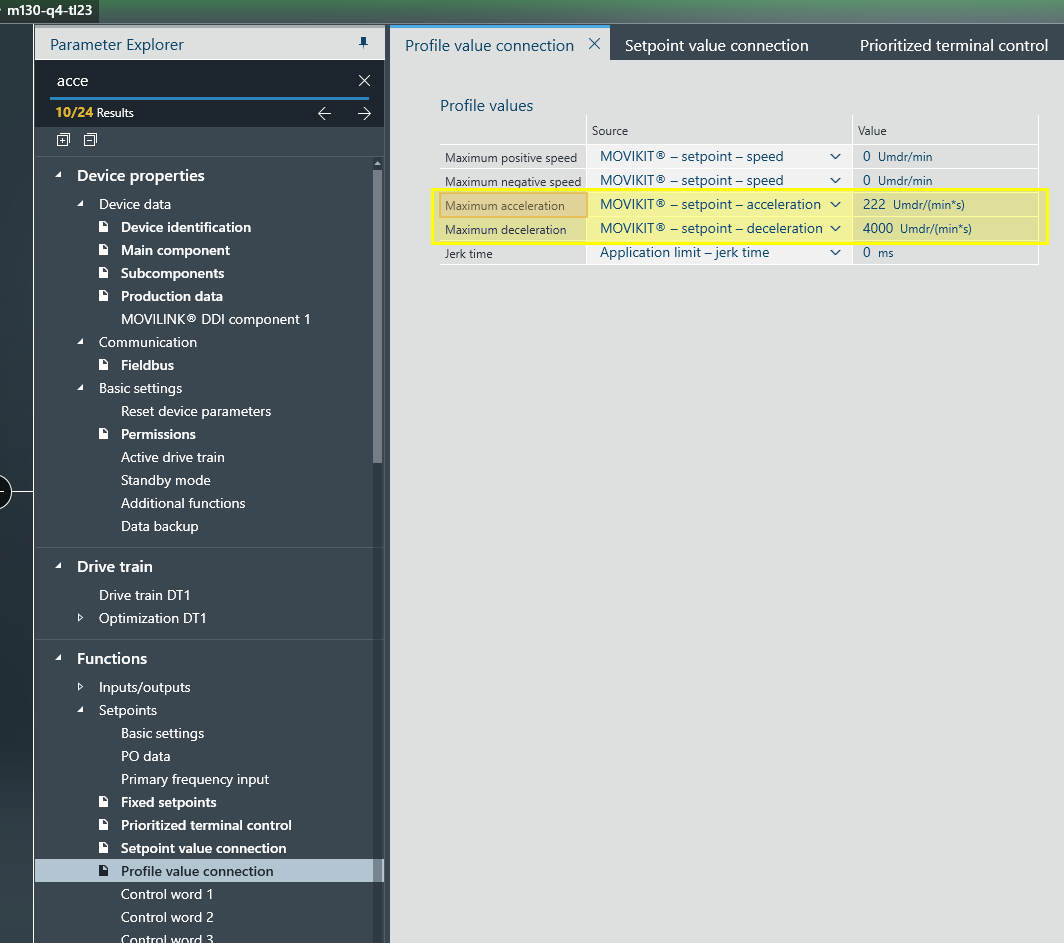Collapse the Device data node

click(81, 204)
